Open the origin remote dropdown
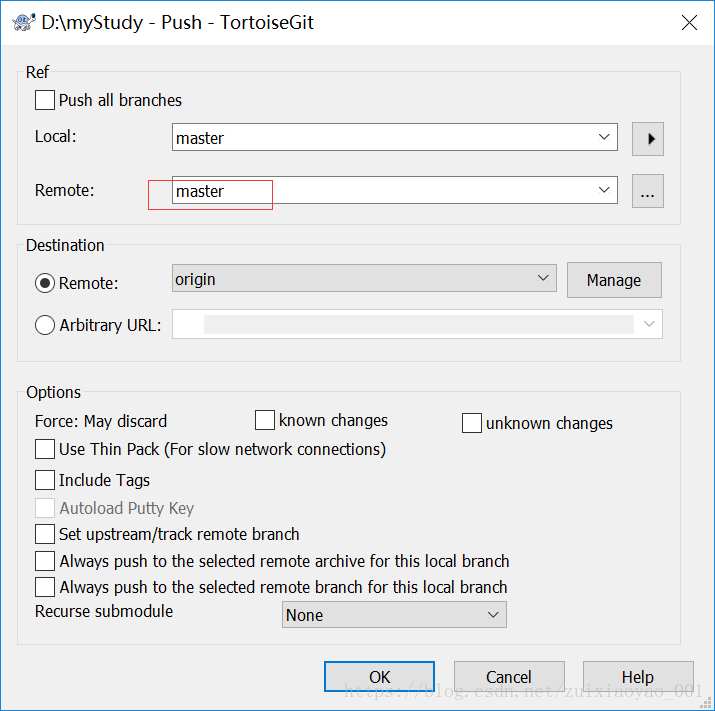Image resolution: width=715 pixels, height=711 pixels. coord(364,278)
